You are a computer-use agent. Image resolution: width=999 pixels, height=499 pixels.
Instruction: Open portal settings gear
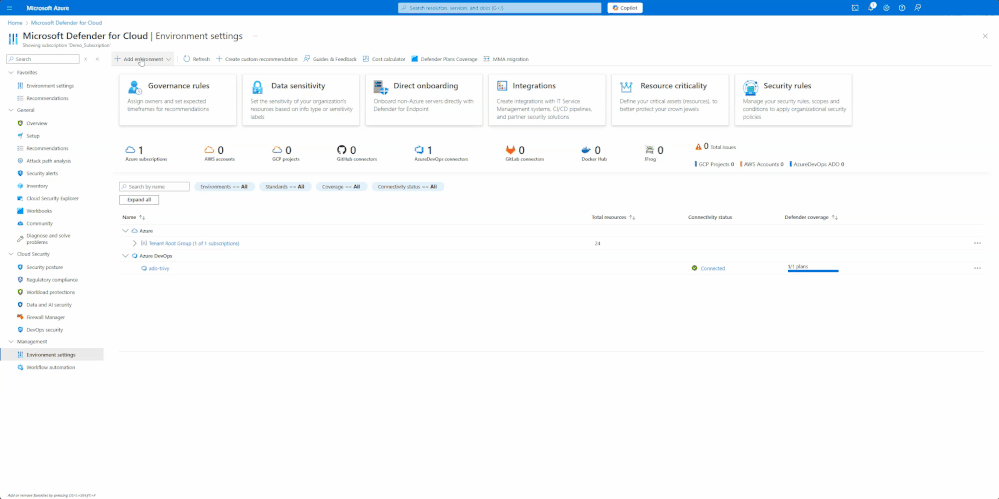(x=886, y=8)
